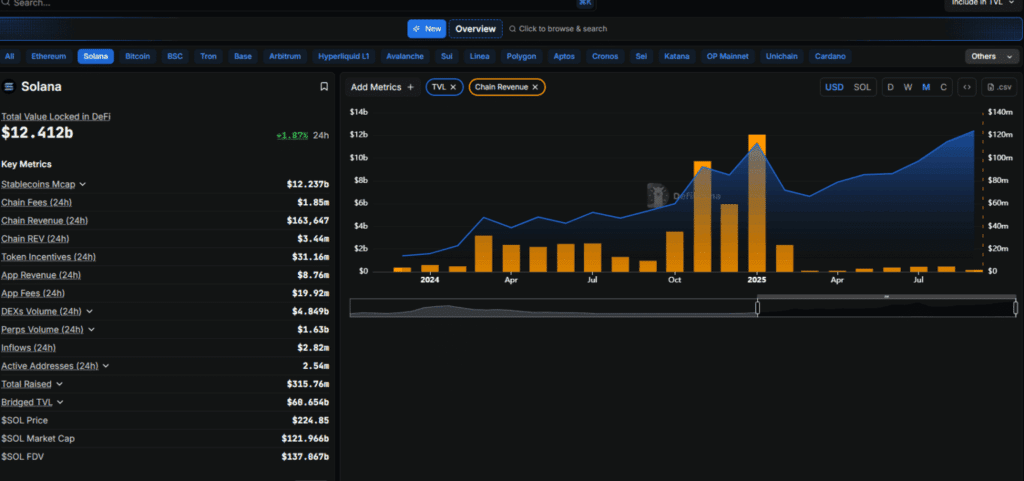Open the Total Value Locked in DeFi link
The image size is (1024, 481).
pos(56,116)
